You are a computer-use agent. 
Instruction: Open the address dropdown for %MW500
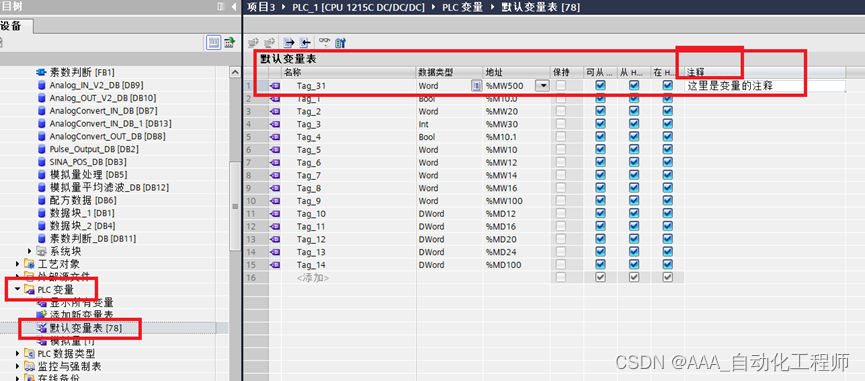543,85
